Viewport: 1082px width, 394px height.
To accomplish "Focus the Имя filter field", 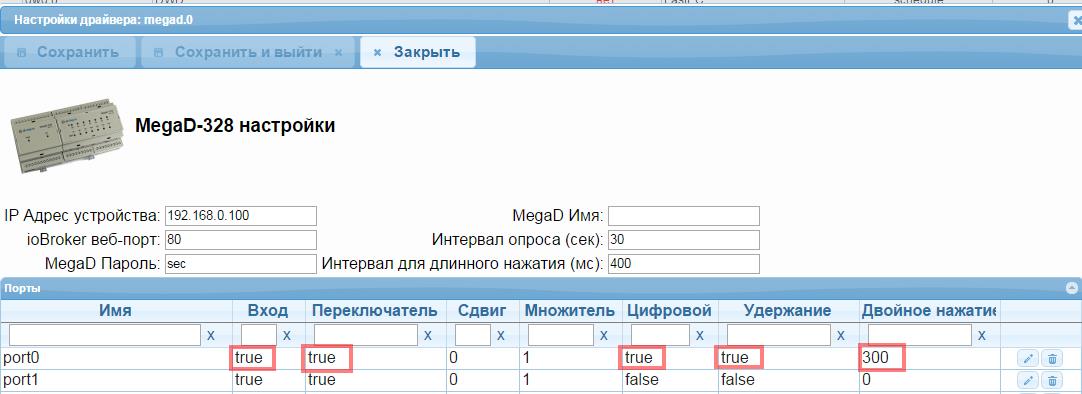I will (x=105, y=335).
